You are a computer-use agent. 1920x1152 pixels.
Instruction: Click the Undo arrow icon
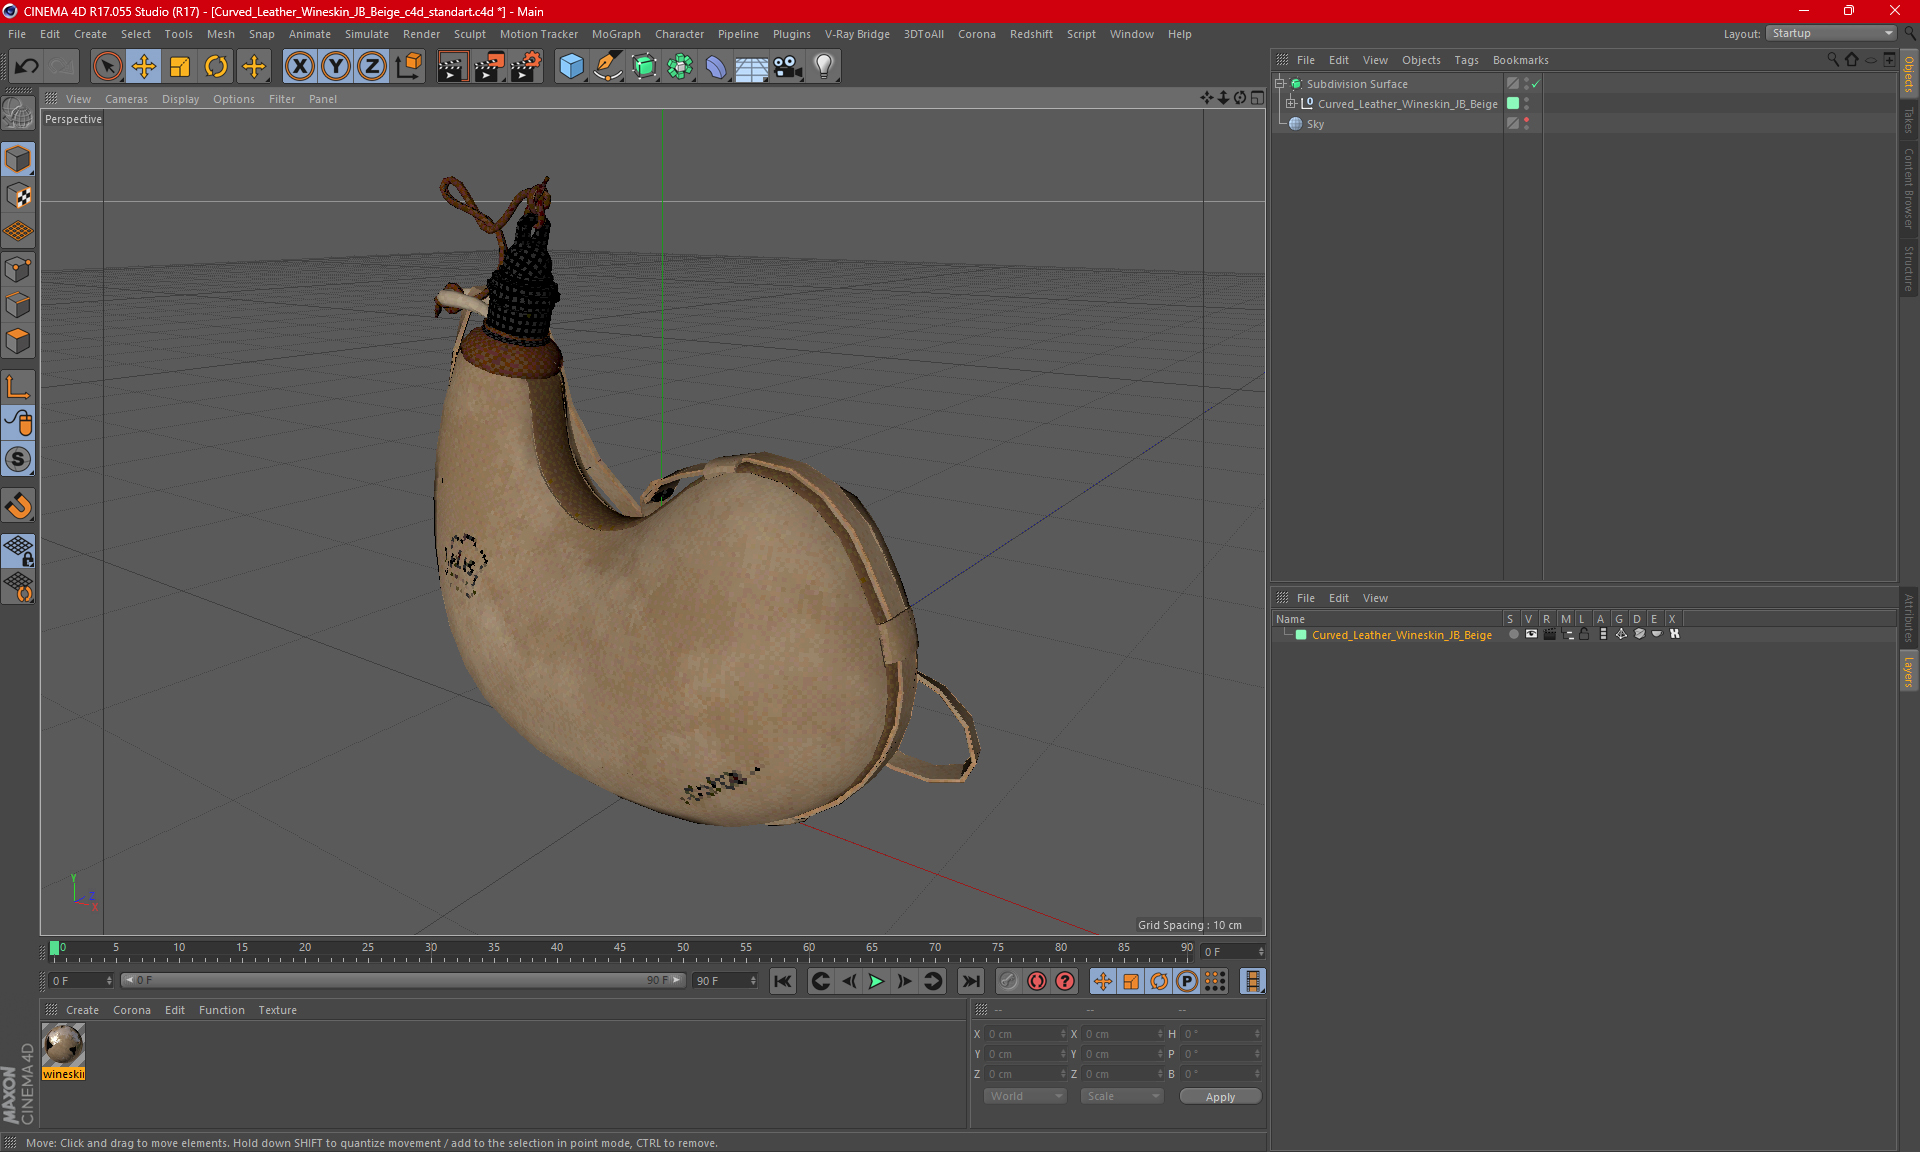coord(27,66)
